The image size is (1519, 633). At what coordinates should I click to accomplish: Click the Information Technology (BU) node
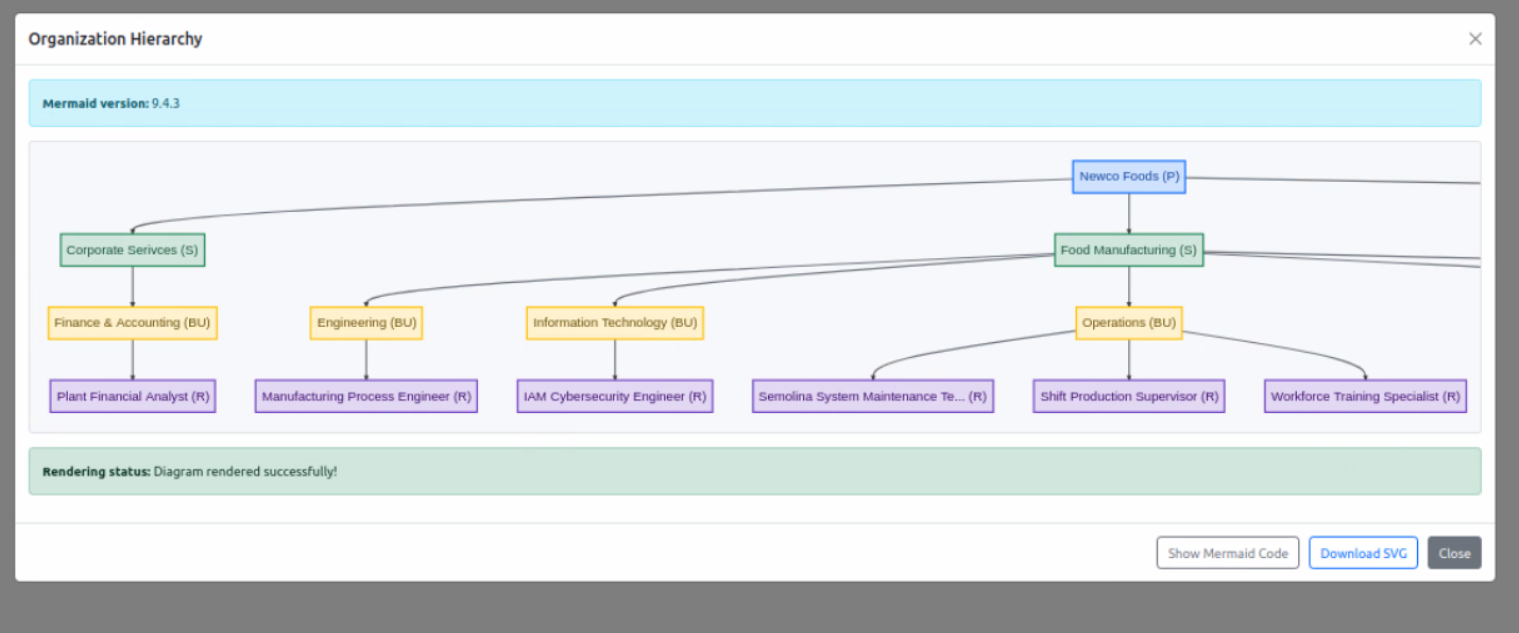coord(614,323)
